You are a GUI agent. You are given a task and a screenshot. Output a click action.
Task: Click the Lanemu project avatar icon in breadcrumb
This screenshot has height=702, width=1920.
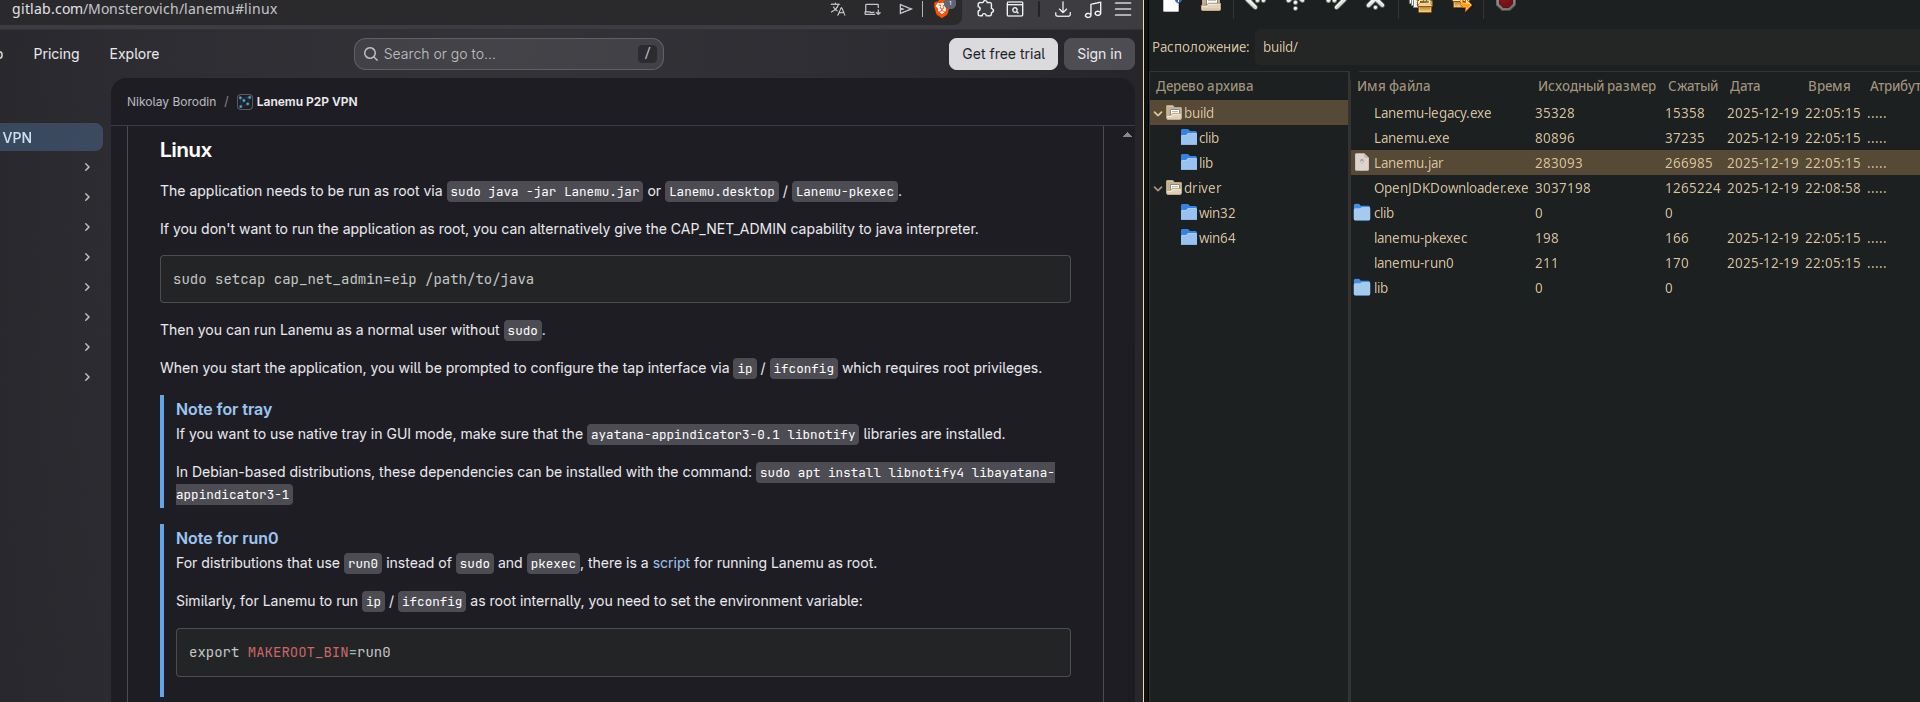244,102
